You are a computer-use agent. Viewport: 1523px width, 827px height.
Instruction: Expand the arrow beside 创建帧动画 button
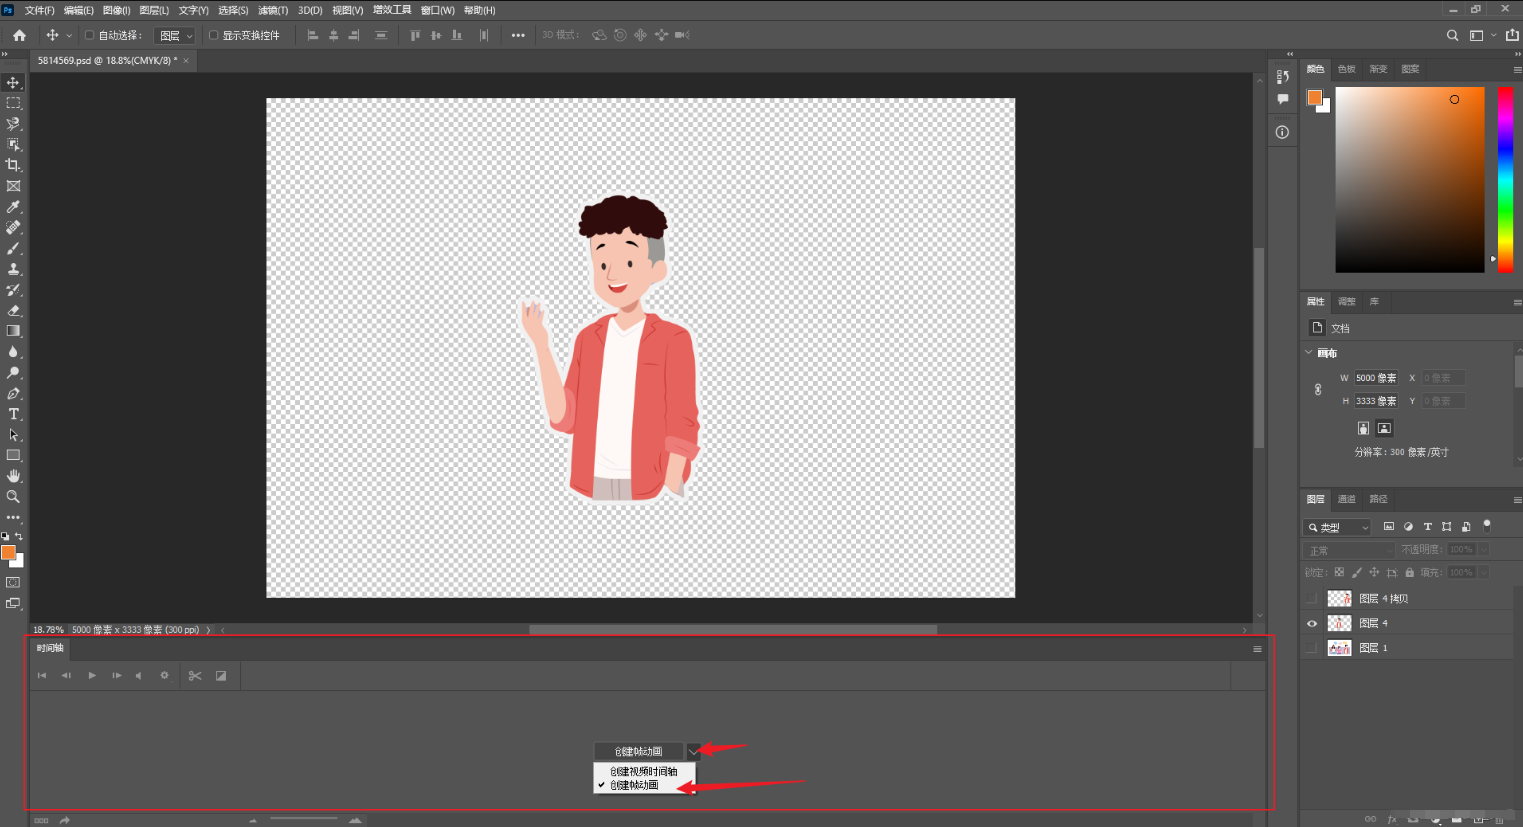(x=693, y=751)
